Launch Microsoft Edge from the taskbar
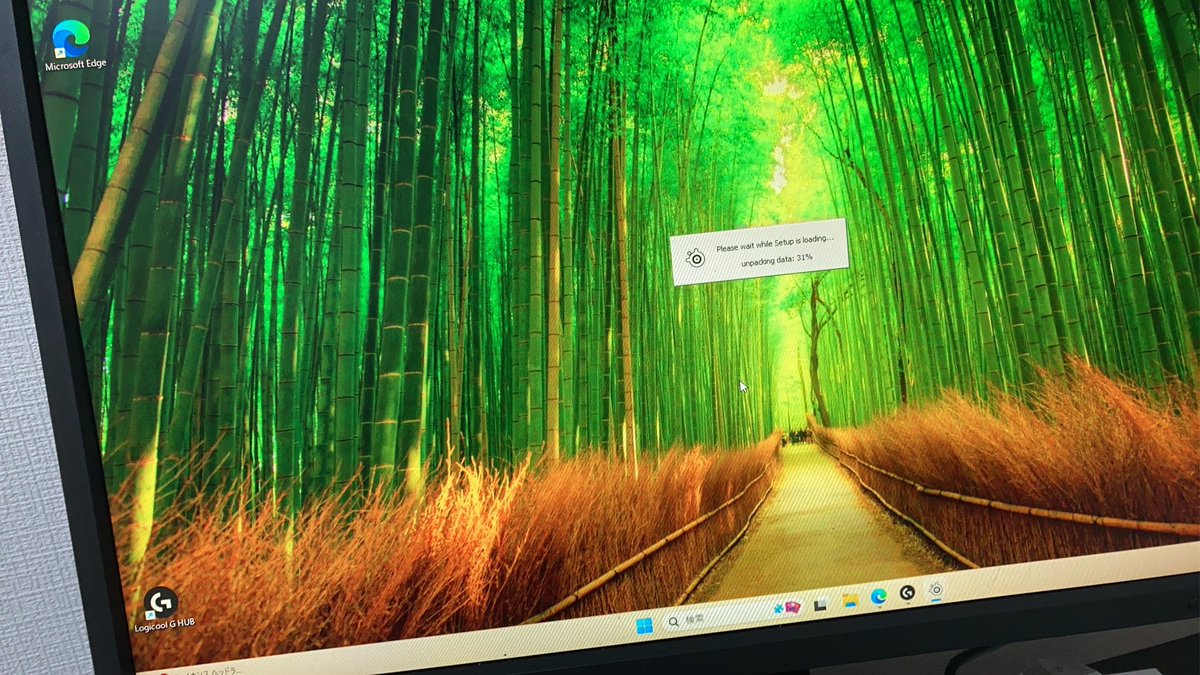Image resolution: width=1200 pixels, height=675 pixels. [x=878, y=596]
